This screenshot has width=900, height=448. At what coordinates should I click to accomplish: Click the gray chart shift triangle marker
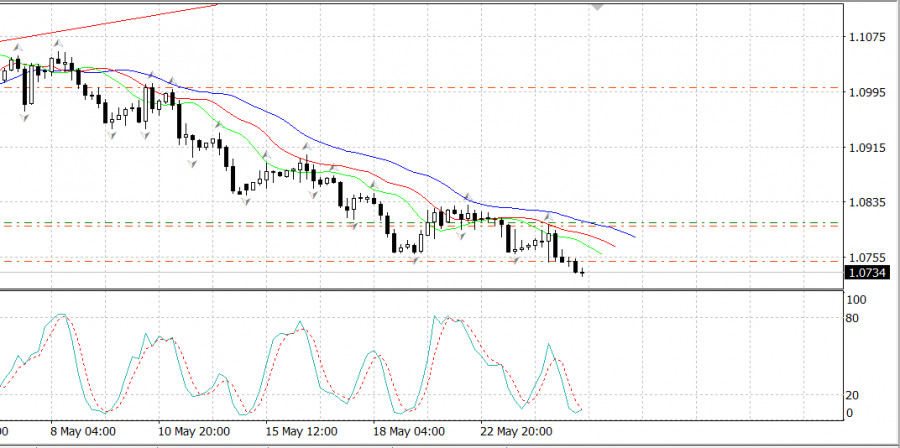coord(598,6)
